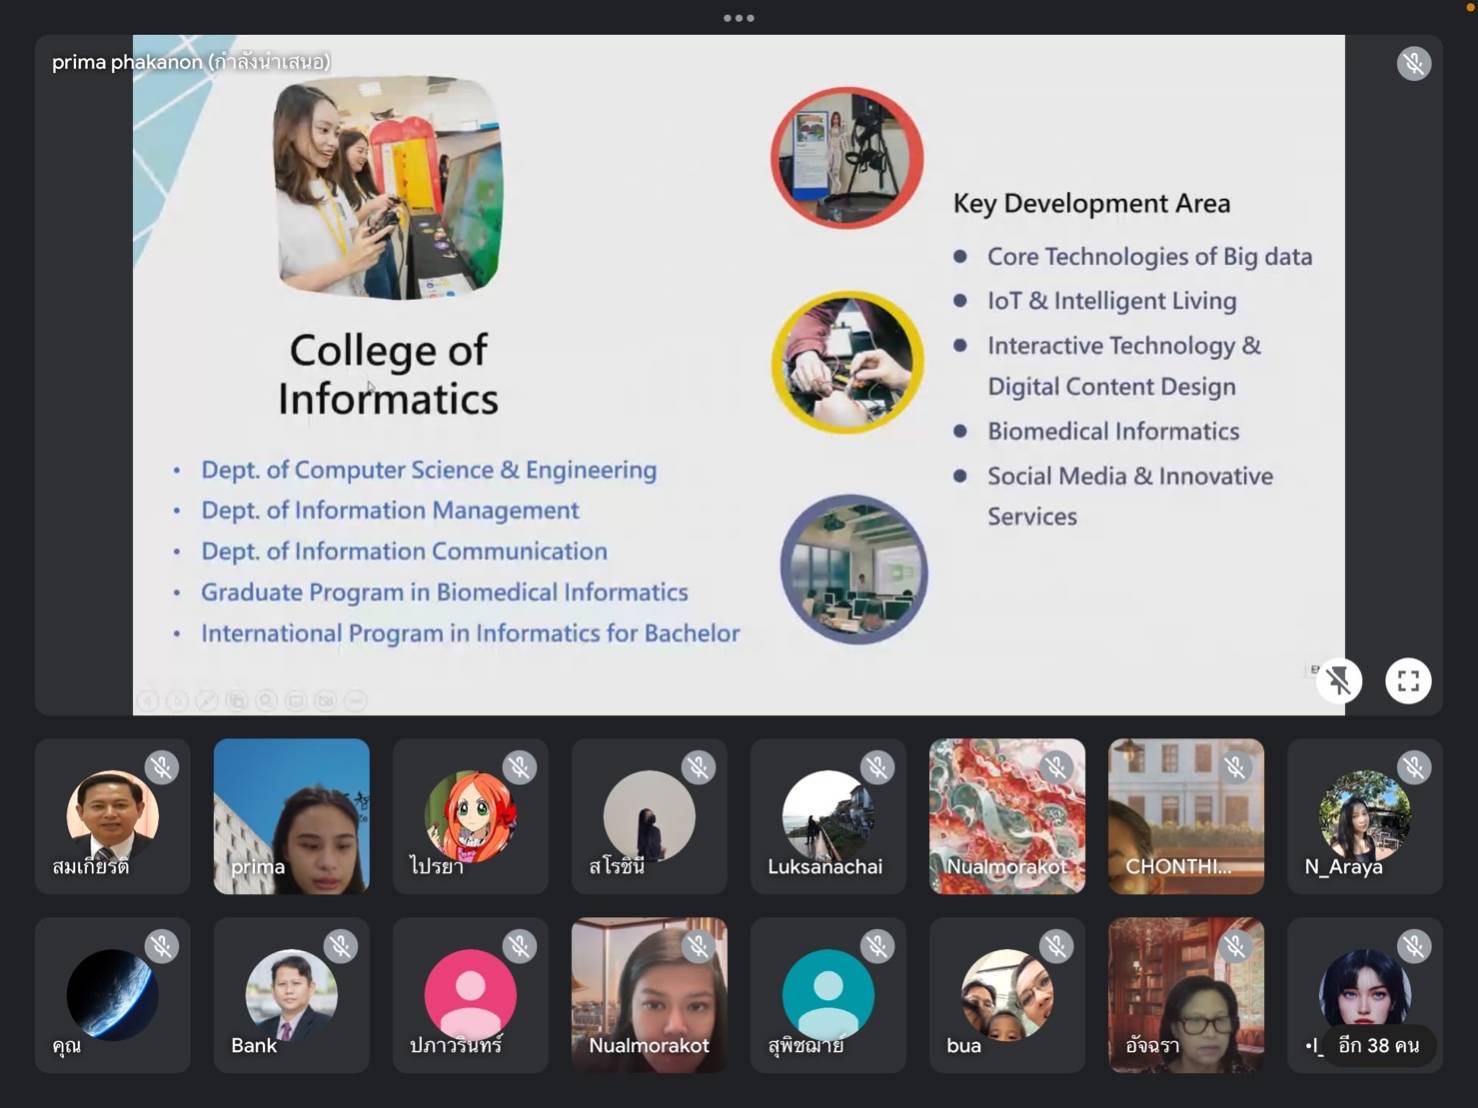1478x1108 pixels.
Task: Open the three-dot menu at the top
Action: 739,18
